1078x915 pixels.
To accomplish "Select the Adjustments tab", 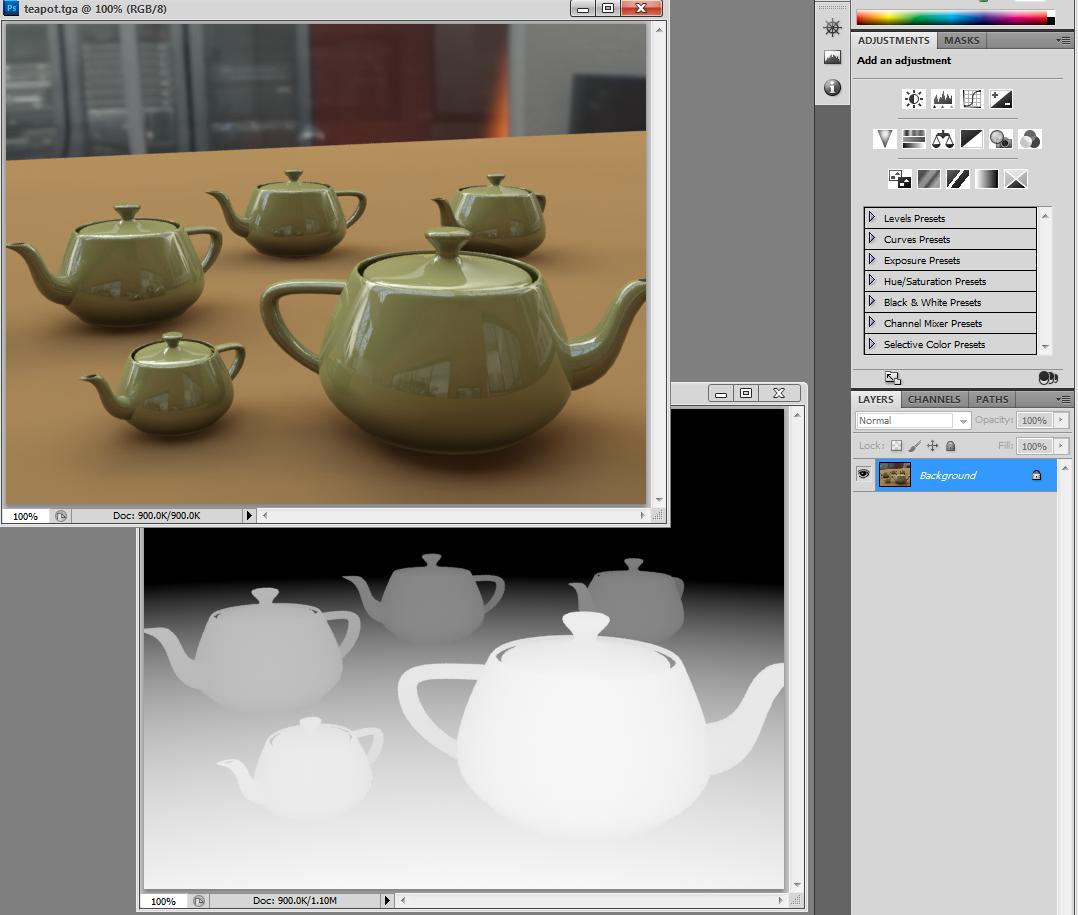I will tap(893, 41).
